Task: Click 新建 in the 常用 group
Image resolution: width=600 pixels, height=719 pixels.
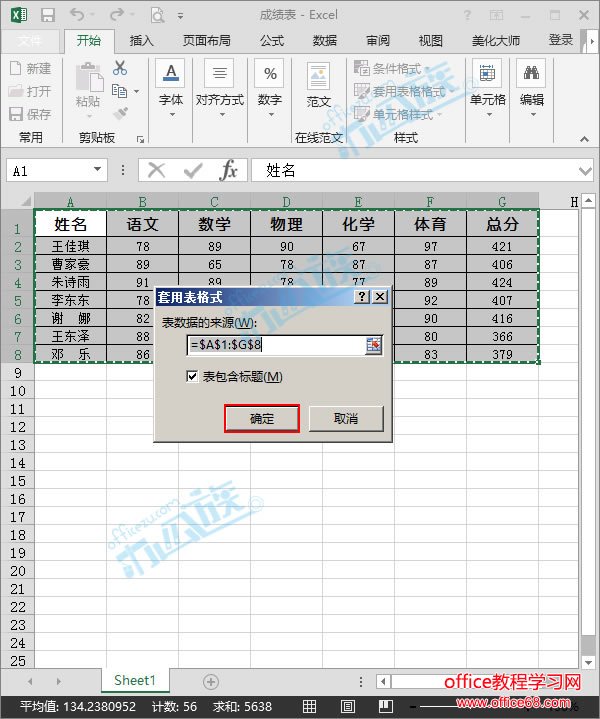Action: tap(30, 69)
